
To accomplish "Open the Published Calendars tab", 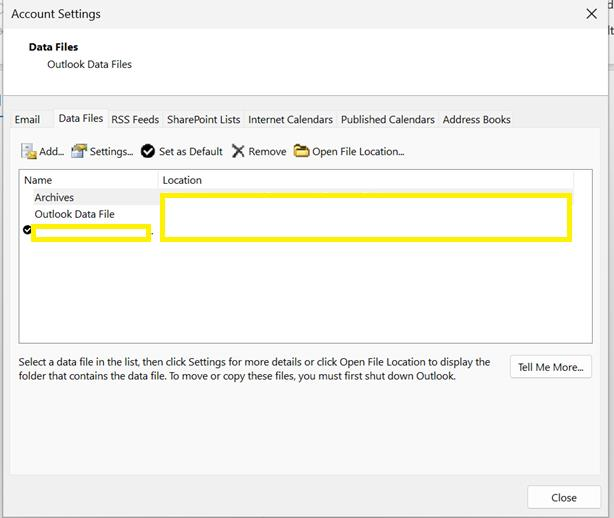I will click(388, 119).
